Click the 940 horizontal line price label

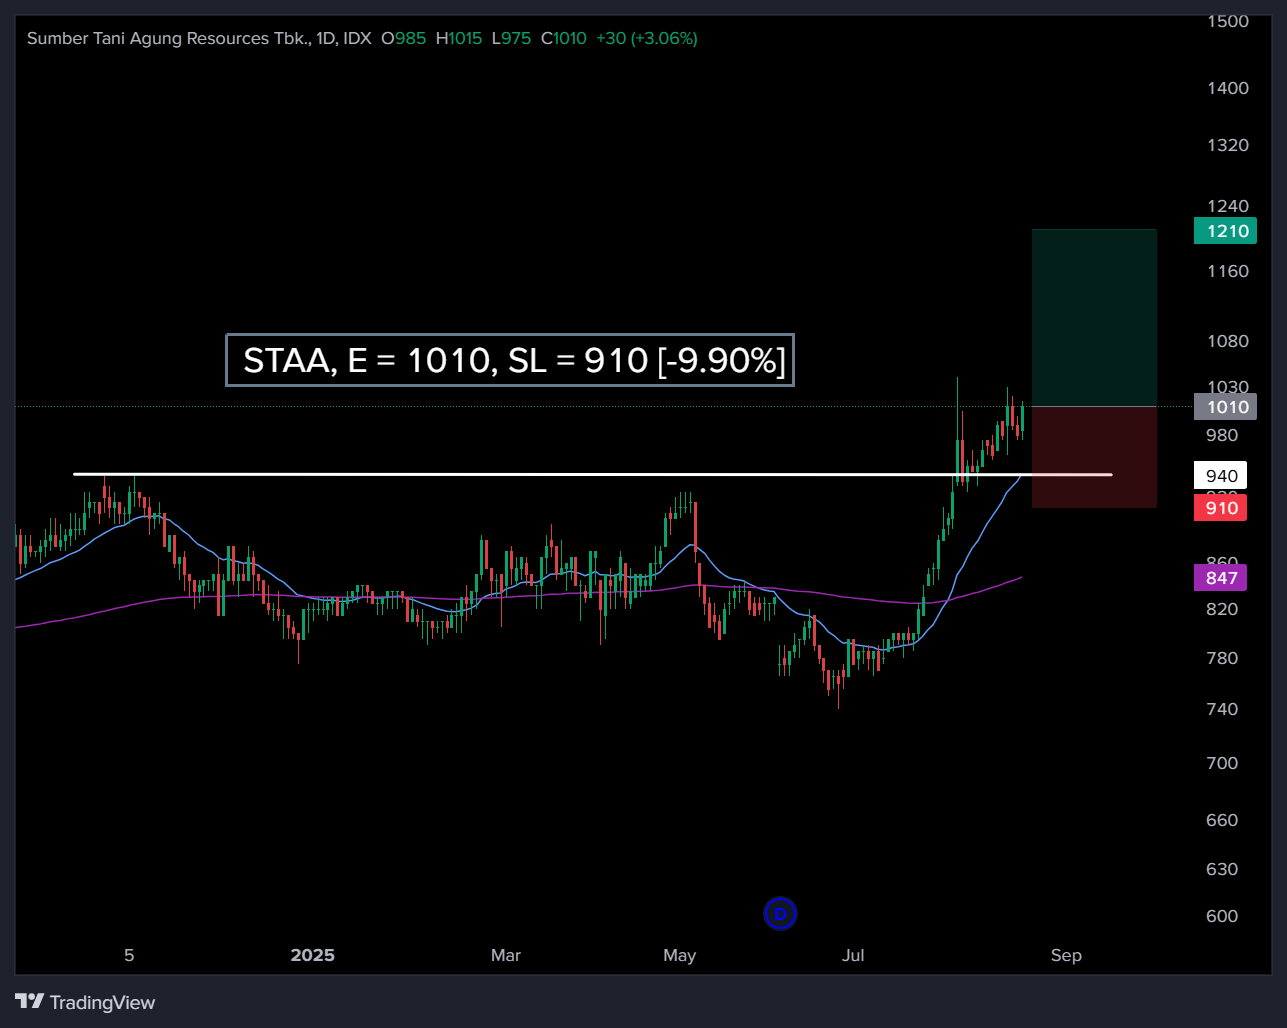click(1220, 476)
